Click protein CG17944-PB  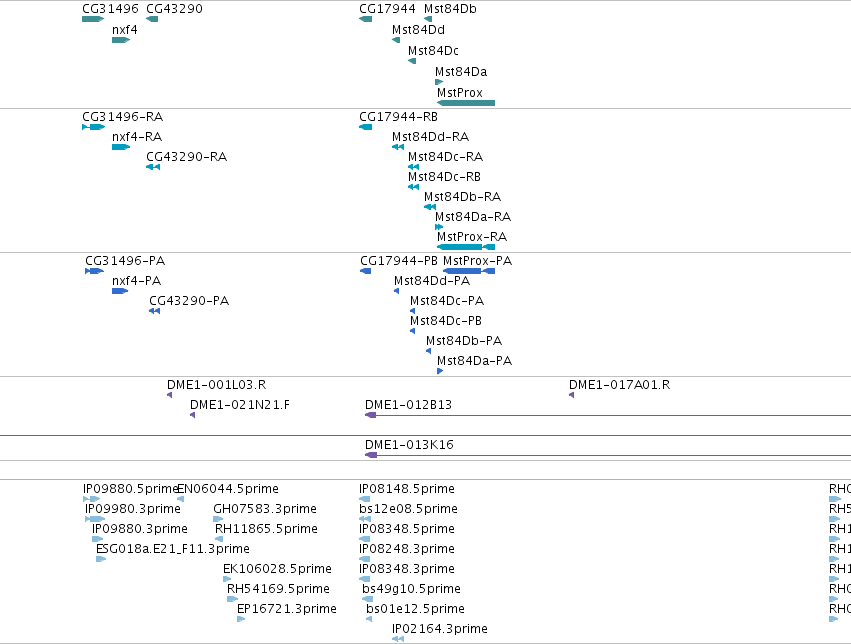(x=399, y=261)
